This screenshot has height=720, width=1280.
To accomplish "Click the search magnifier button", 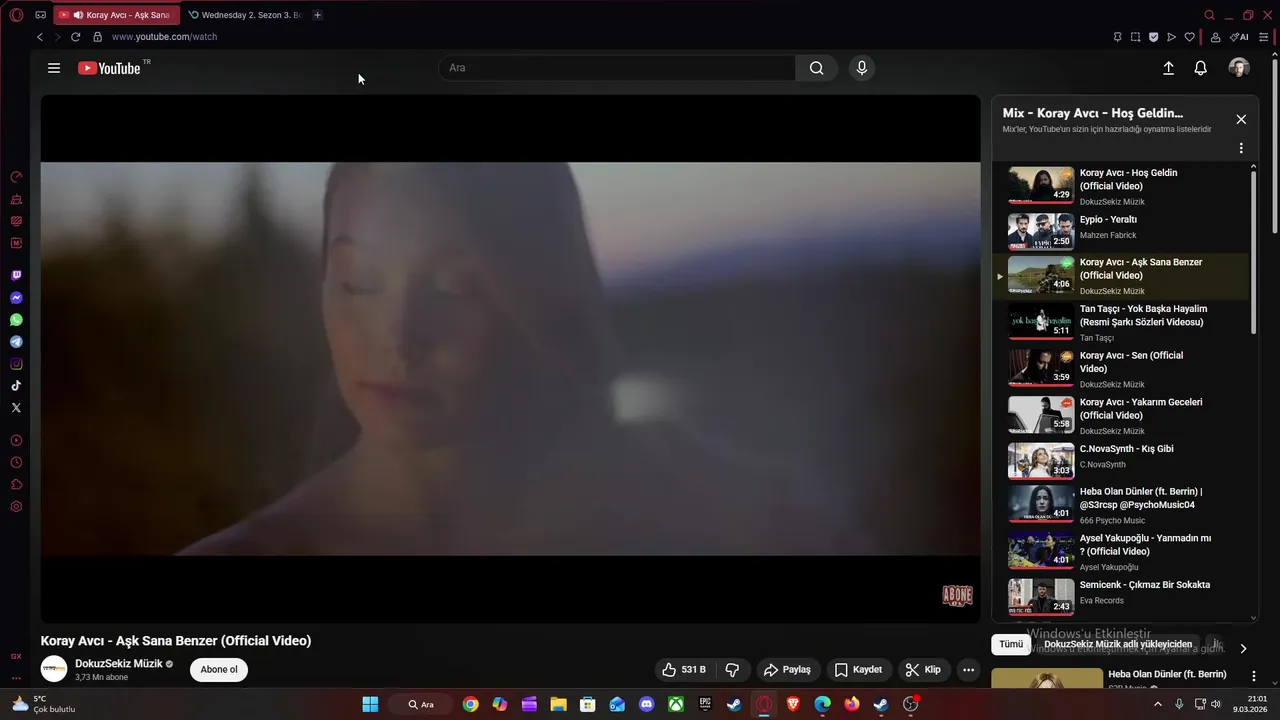I will pos(817,68).
